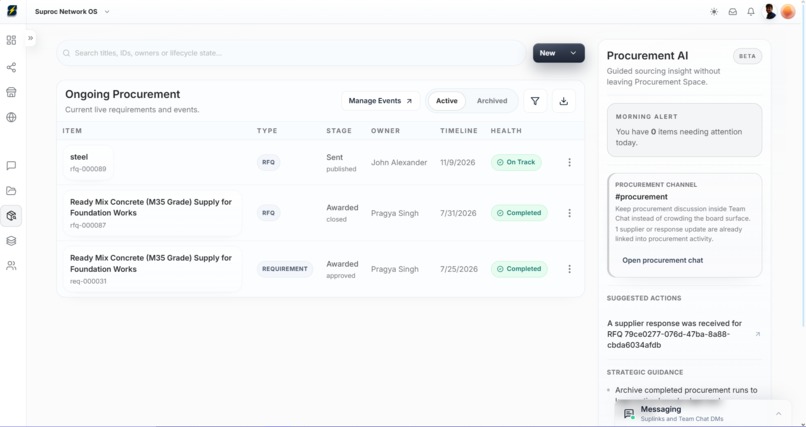806x427 pixels.
Task: Open the inbox tray icon
Action: 732,12
